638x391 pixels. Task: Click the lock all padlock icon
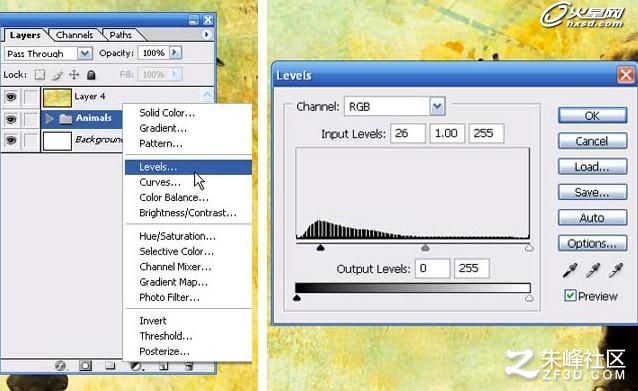pos(91,74)
